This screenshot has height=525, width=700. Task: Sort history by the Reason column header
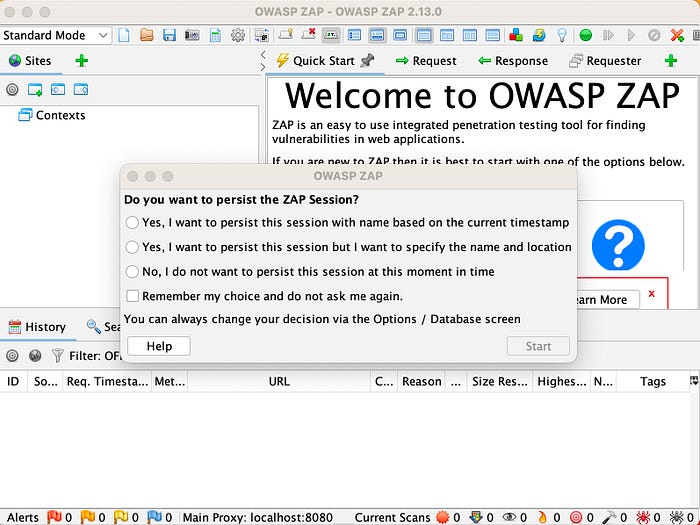[421, 381]
